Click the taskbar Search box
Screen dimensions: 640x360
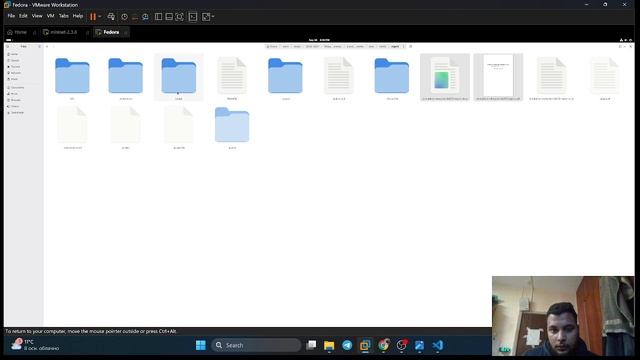coord(256,345)
